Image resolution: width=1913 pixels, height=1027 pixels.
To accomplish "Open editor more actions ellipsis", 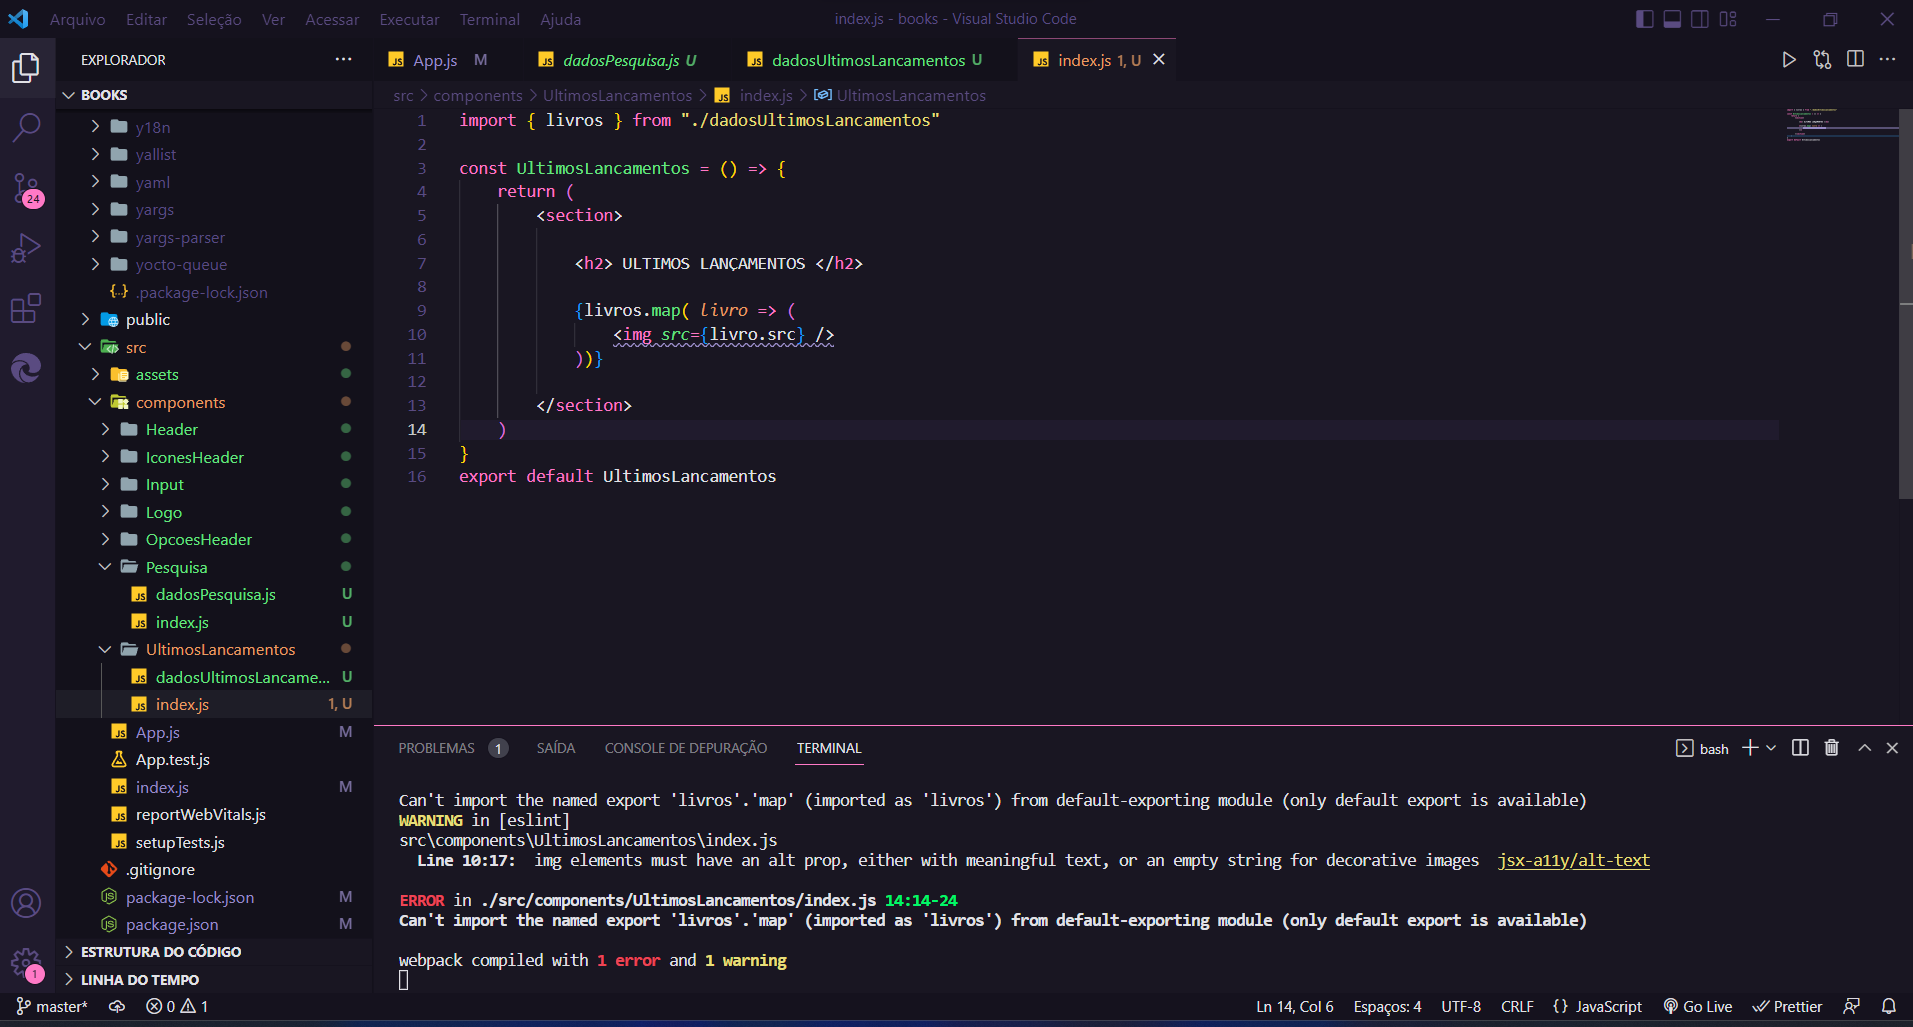I will click(1887, 60).
